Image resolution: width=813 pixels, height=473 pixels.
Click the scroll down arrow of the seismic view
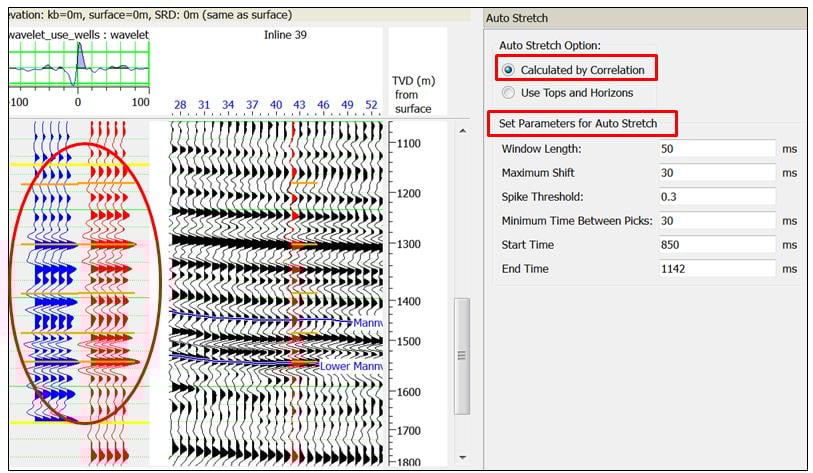[x=462, y=457]
